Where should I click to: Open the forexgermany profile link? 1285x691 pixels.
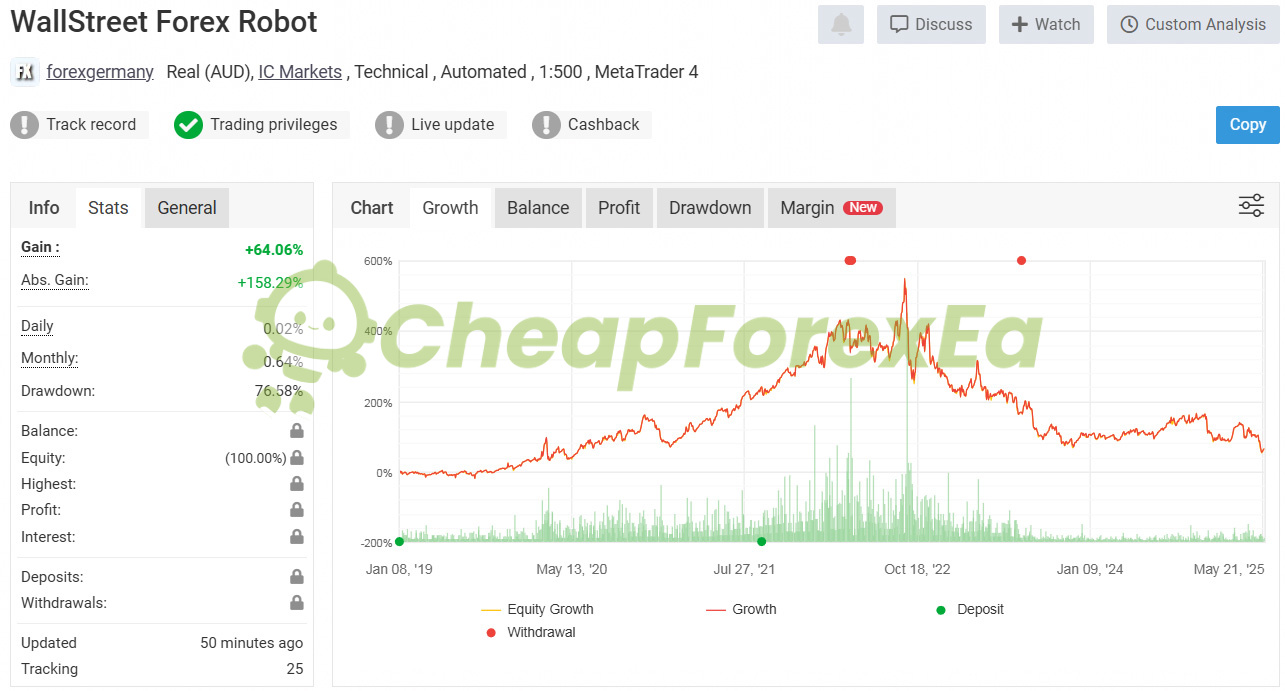[x=100, y=72]
